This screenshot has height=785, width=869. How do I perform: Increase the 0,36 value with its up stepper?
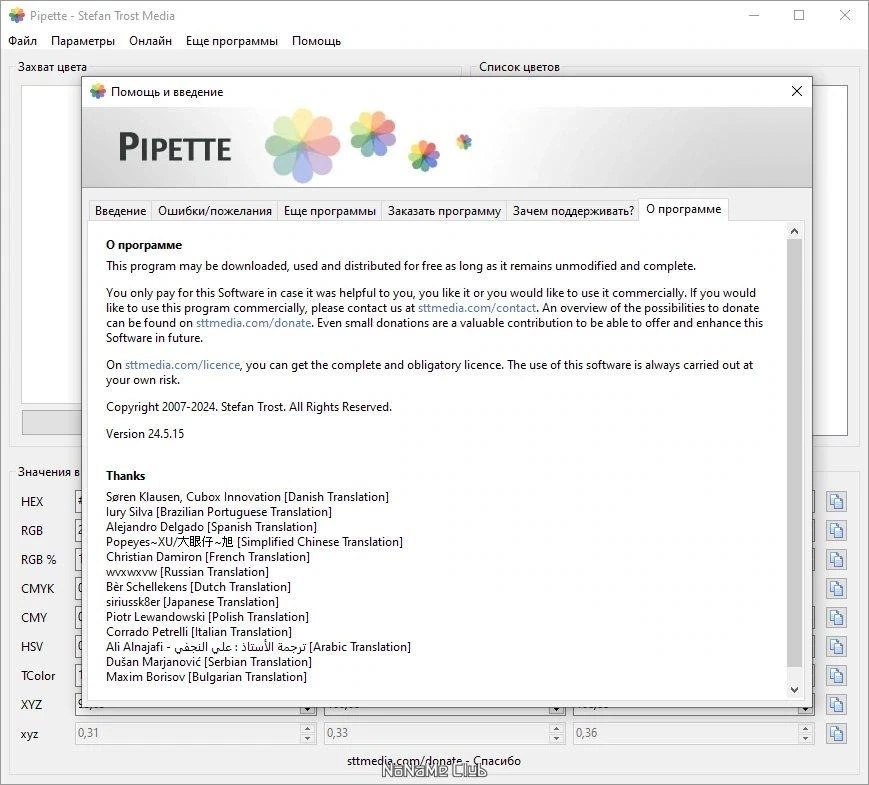coord(805,728)
